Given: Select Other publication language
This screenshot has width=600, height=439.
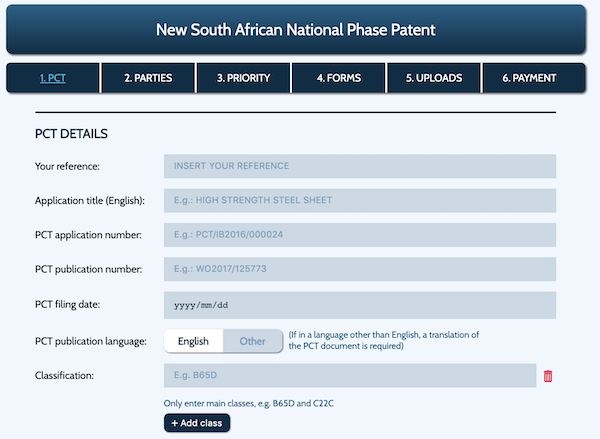Looking at the screenshot, I should pyautogui.click(x=253, y=341).
